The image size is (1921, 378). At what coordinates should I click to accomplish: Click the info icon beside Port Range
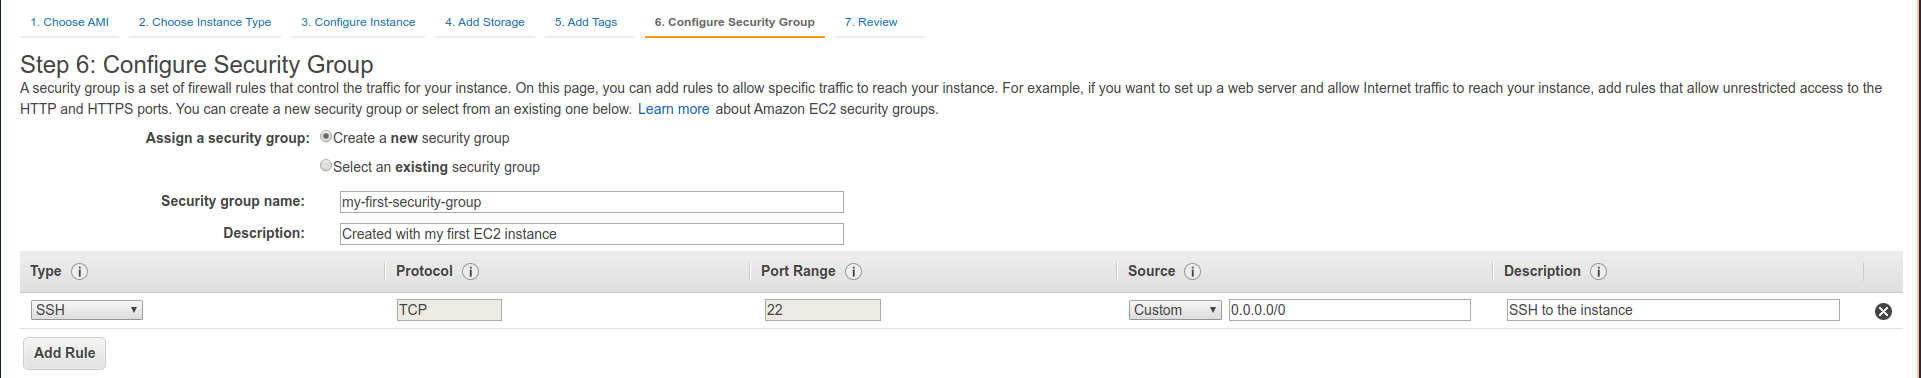pos(853,272)
